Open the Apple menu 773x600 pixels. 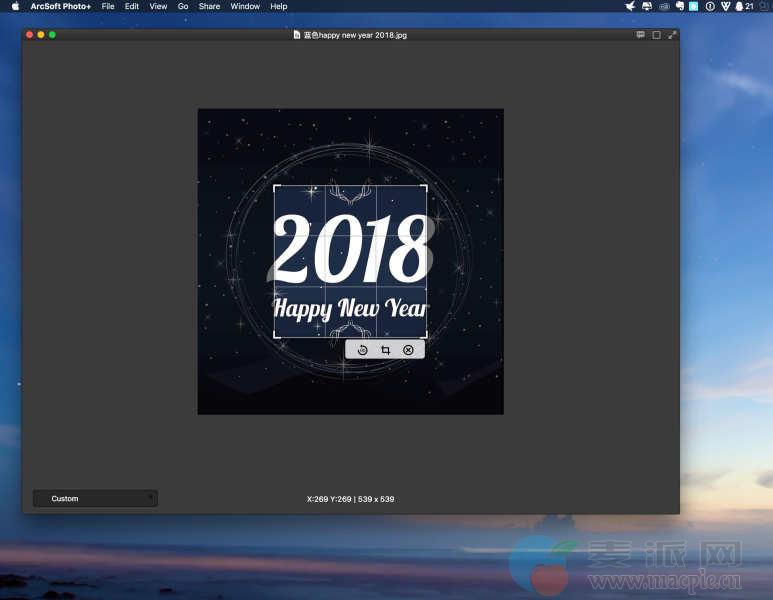(x=15, y=6)
